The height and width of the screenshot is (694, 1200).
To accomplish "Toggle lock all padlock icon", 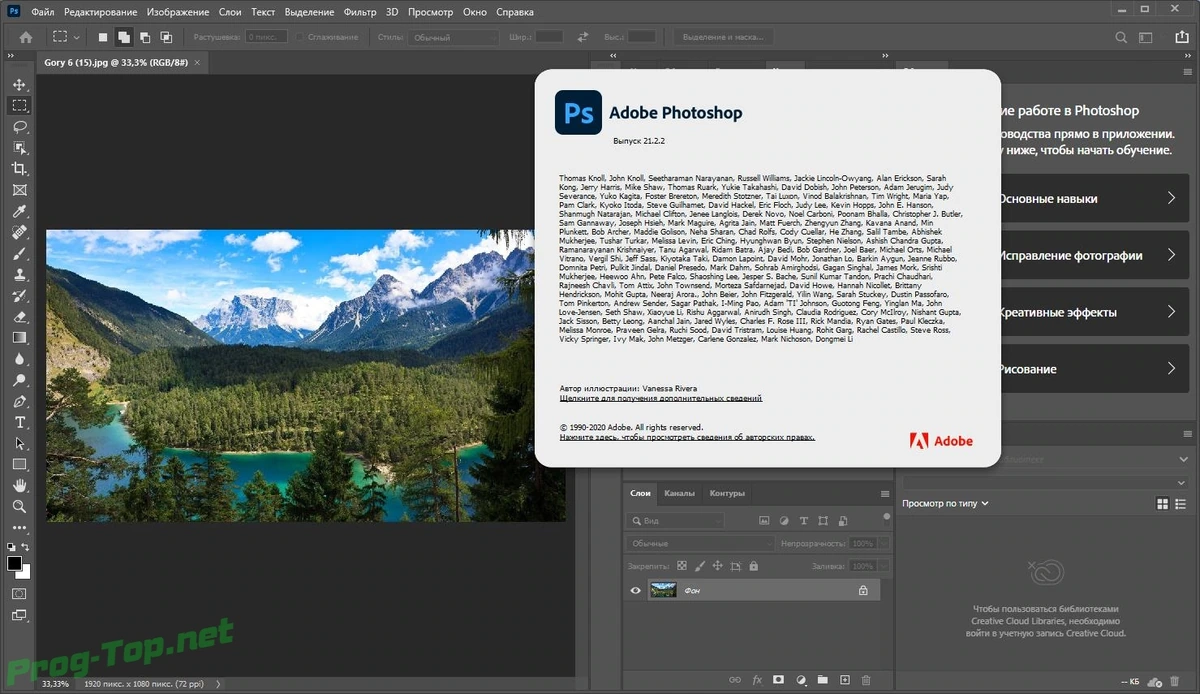I will (x=753, y=566).
